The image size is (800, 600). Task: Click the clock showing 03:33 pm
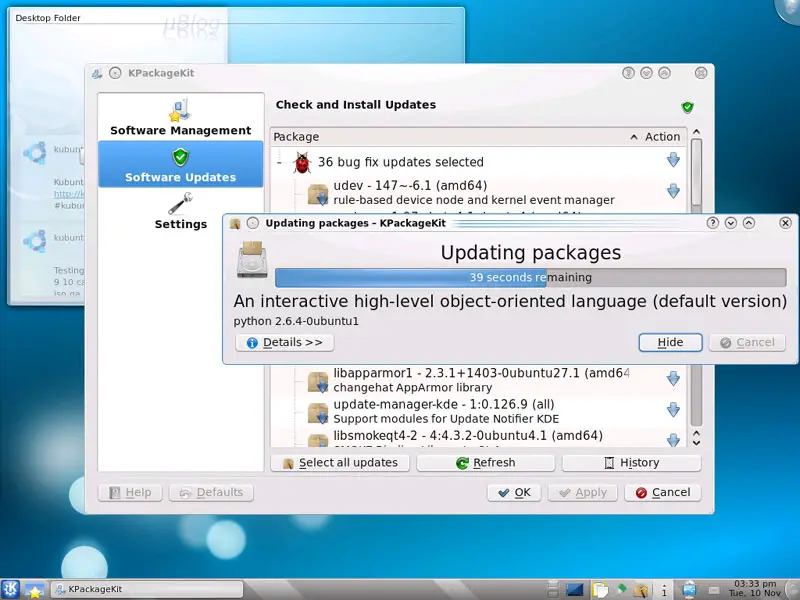(x=755, y=588)
